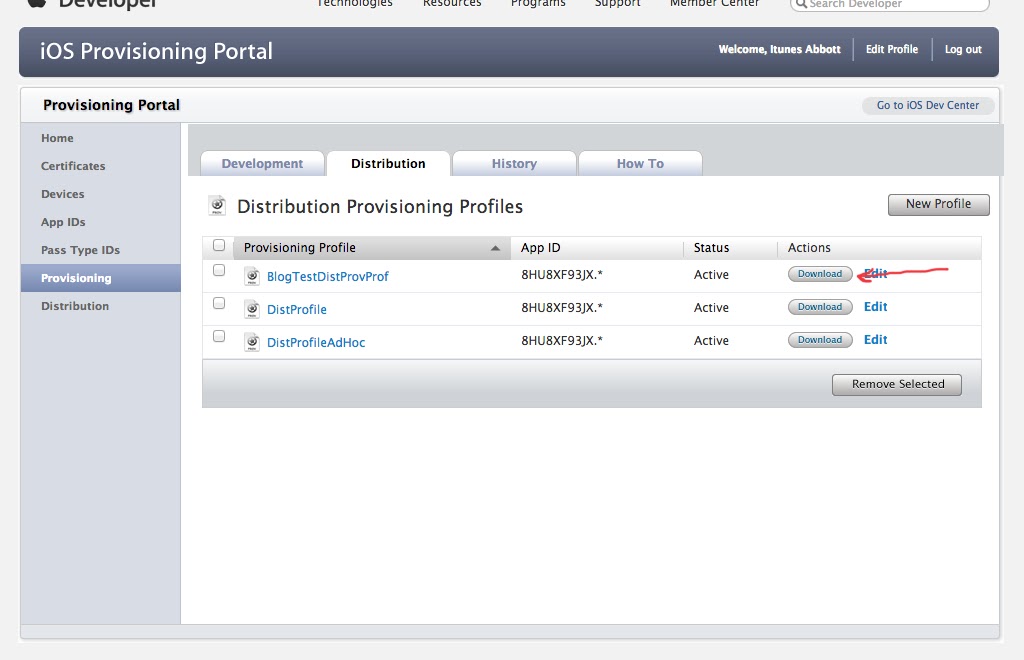Click the DistProfile provisioning file icon
The width and height of the screenshot is (1024, 660).
252,309
